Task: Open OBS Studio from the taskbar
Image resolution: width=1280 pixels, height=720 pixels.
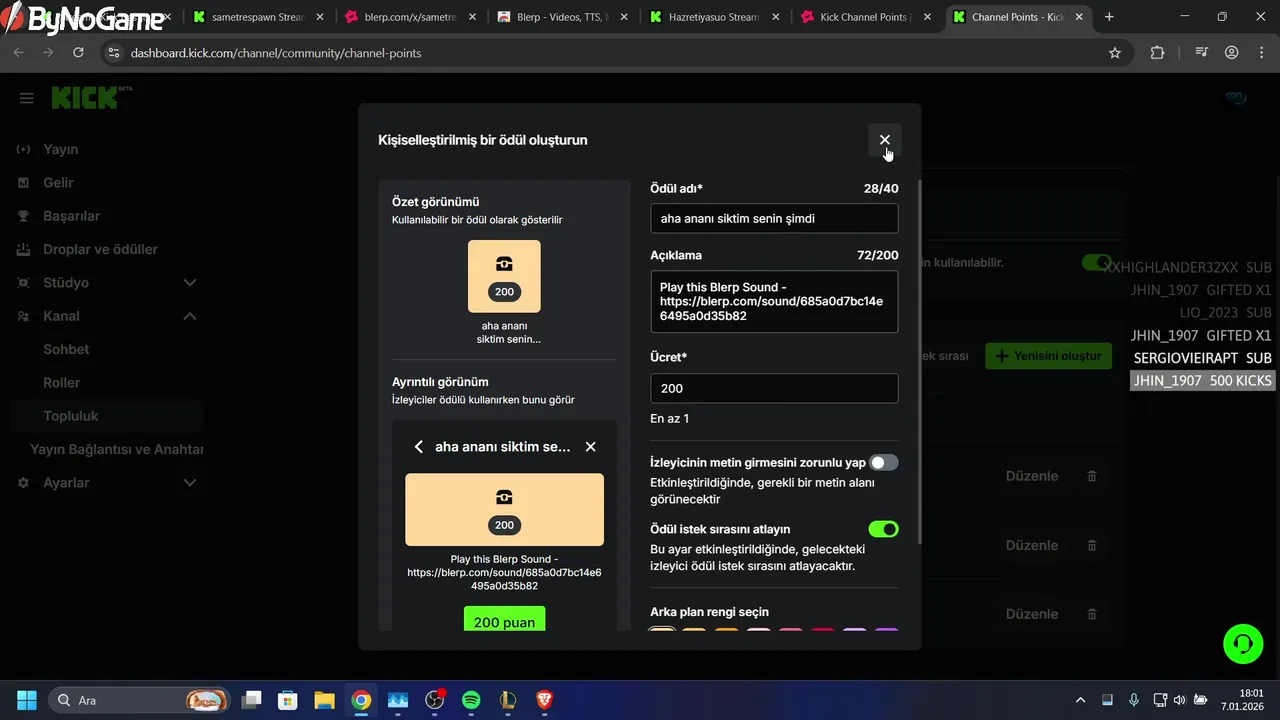Action: point(435,700)
